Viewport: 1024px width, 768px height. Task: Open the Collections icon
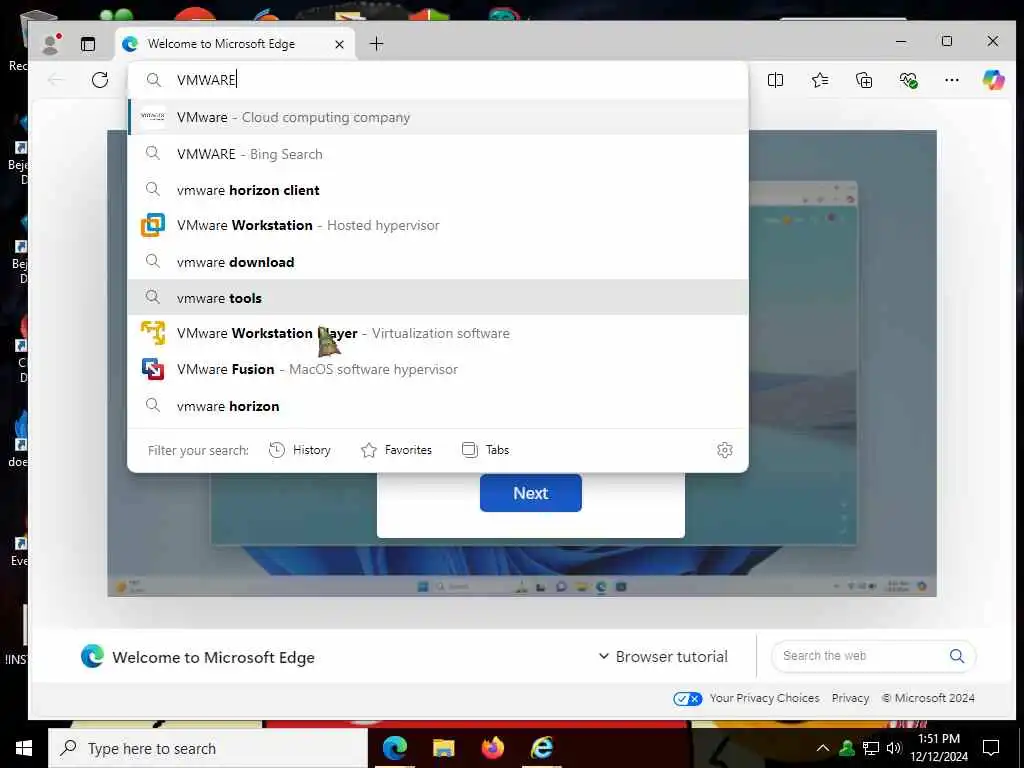[x=864, y=80]
